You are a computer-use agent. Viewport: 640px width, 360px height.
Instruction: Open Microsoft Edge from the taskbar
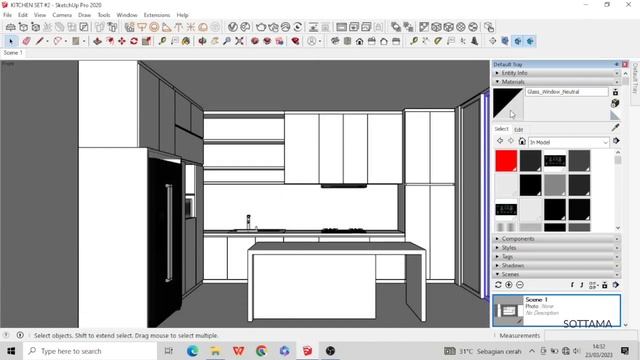click(193, 351)
